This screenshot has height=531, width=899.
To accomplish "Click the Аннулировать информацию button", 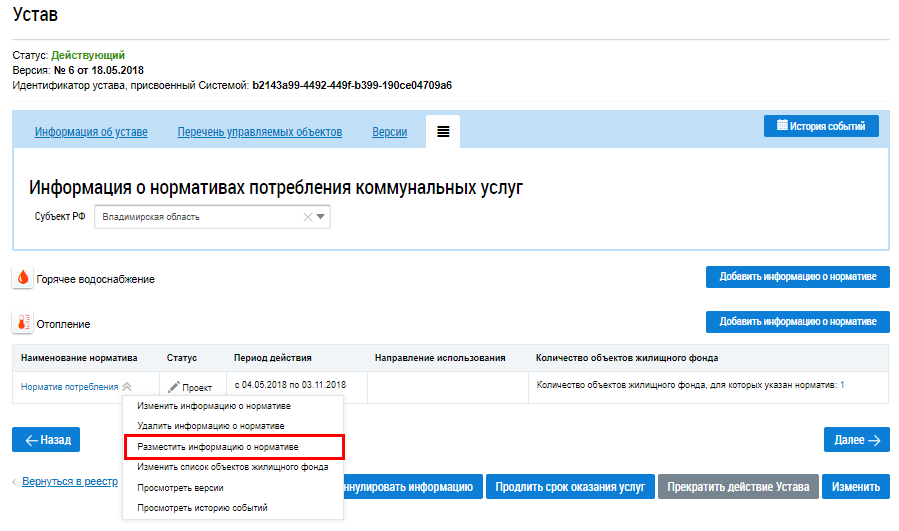I will [413, 487].
